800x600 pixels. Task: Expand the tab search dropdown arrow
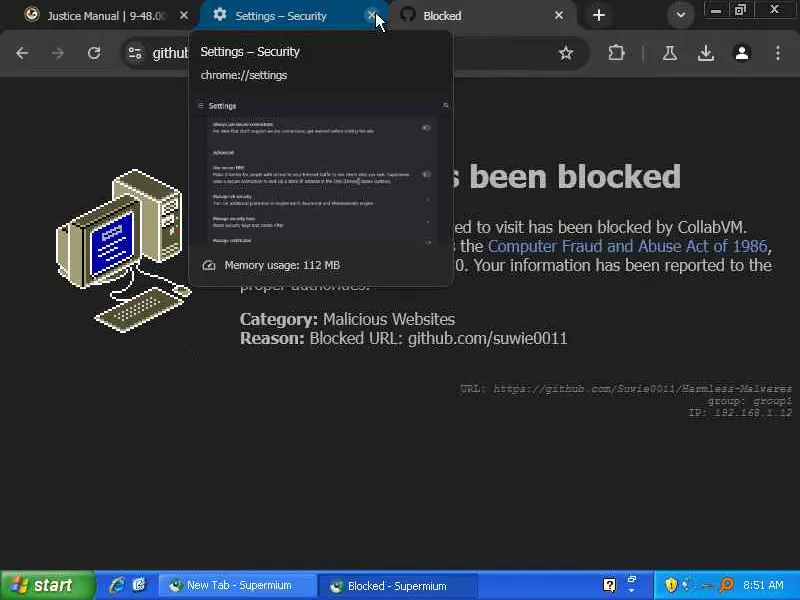(681, 15)
